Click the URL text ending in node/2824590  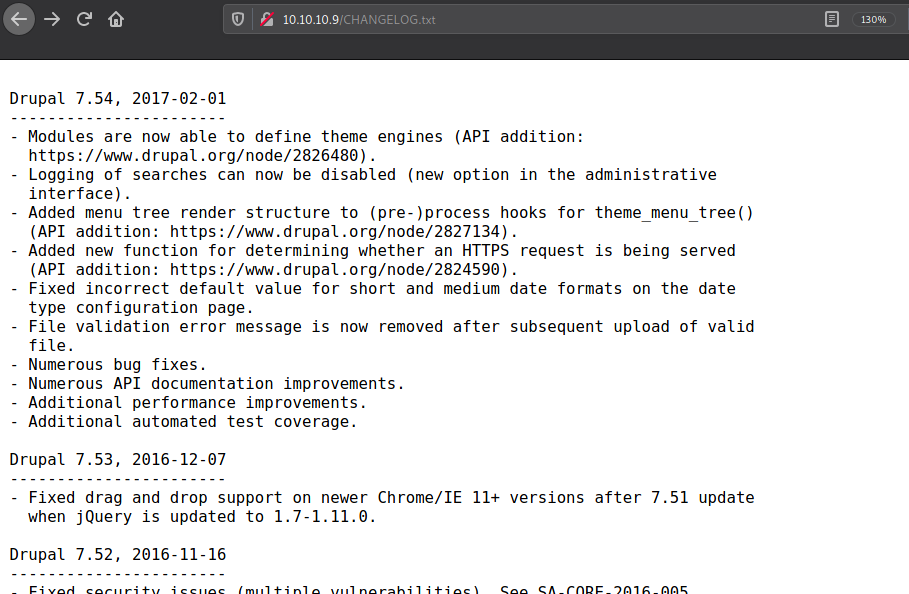point(334,269)
